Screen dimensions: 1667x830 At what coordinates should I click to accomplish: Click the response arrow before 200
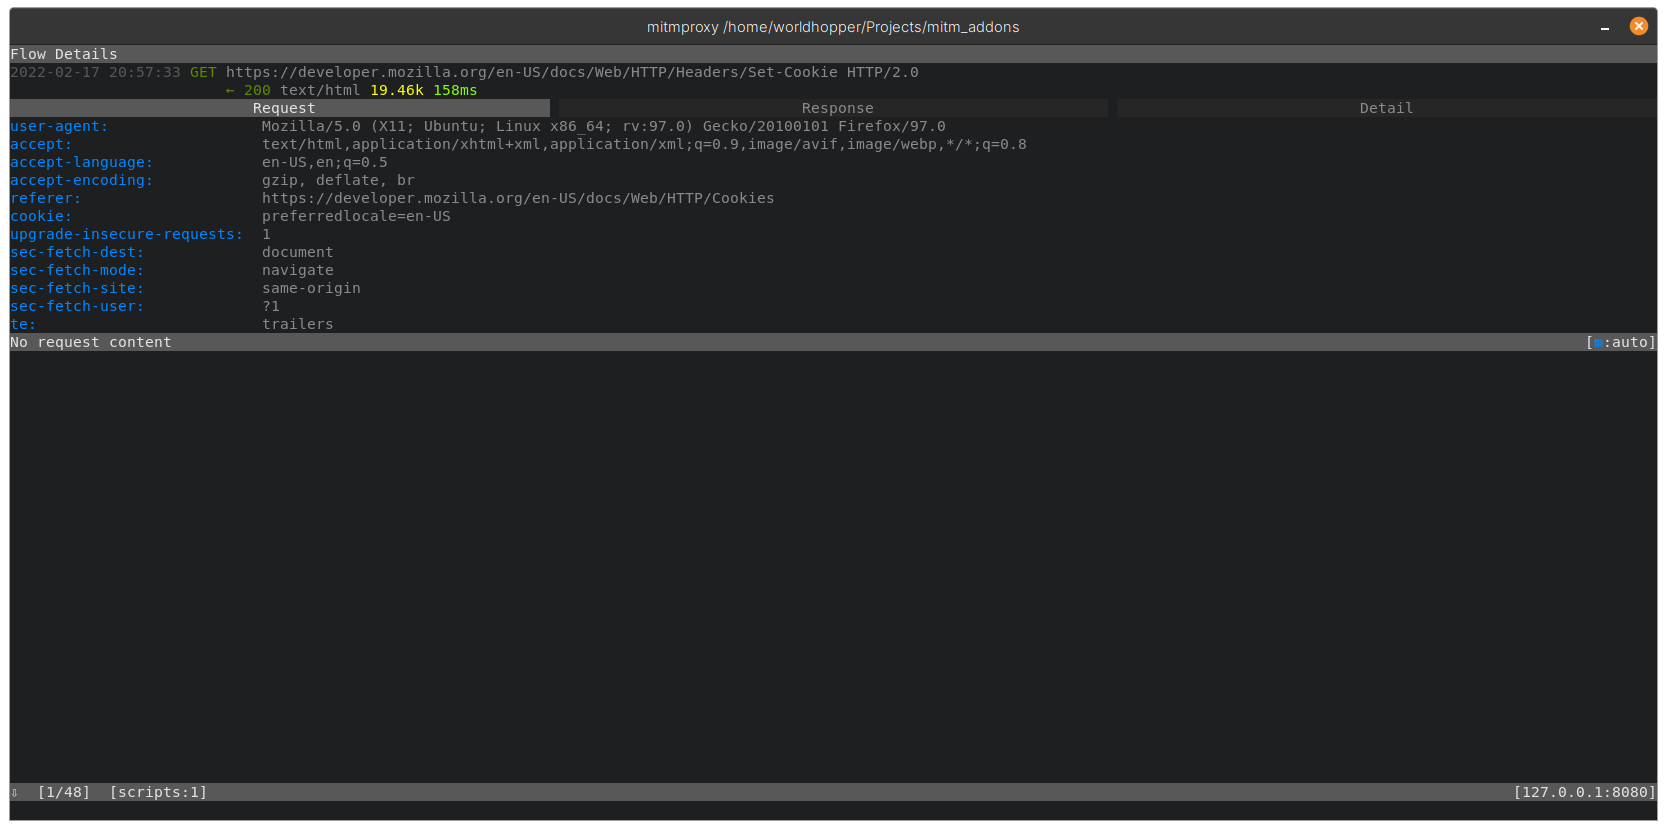[230, 90]
